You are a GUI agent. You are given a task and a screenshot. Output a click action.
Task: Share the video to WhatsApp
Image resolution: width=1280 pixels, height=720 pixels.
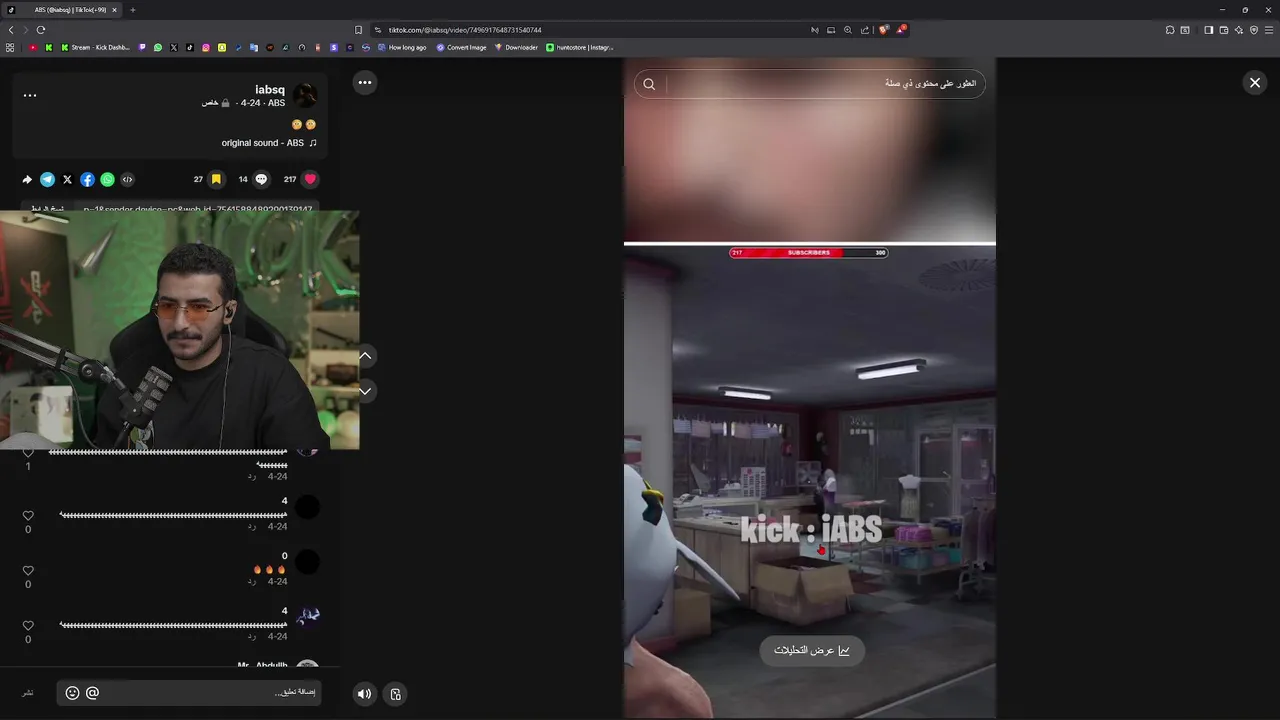coord(107,179)
